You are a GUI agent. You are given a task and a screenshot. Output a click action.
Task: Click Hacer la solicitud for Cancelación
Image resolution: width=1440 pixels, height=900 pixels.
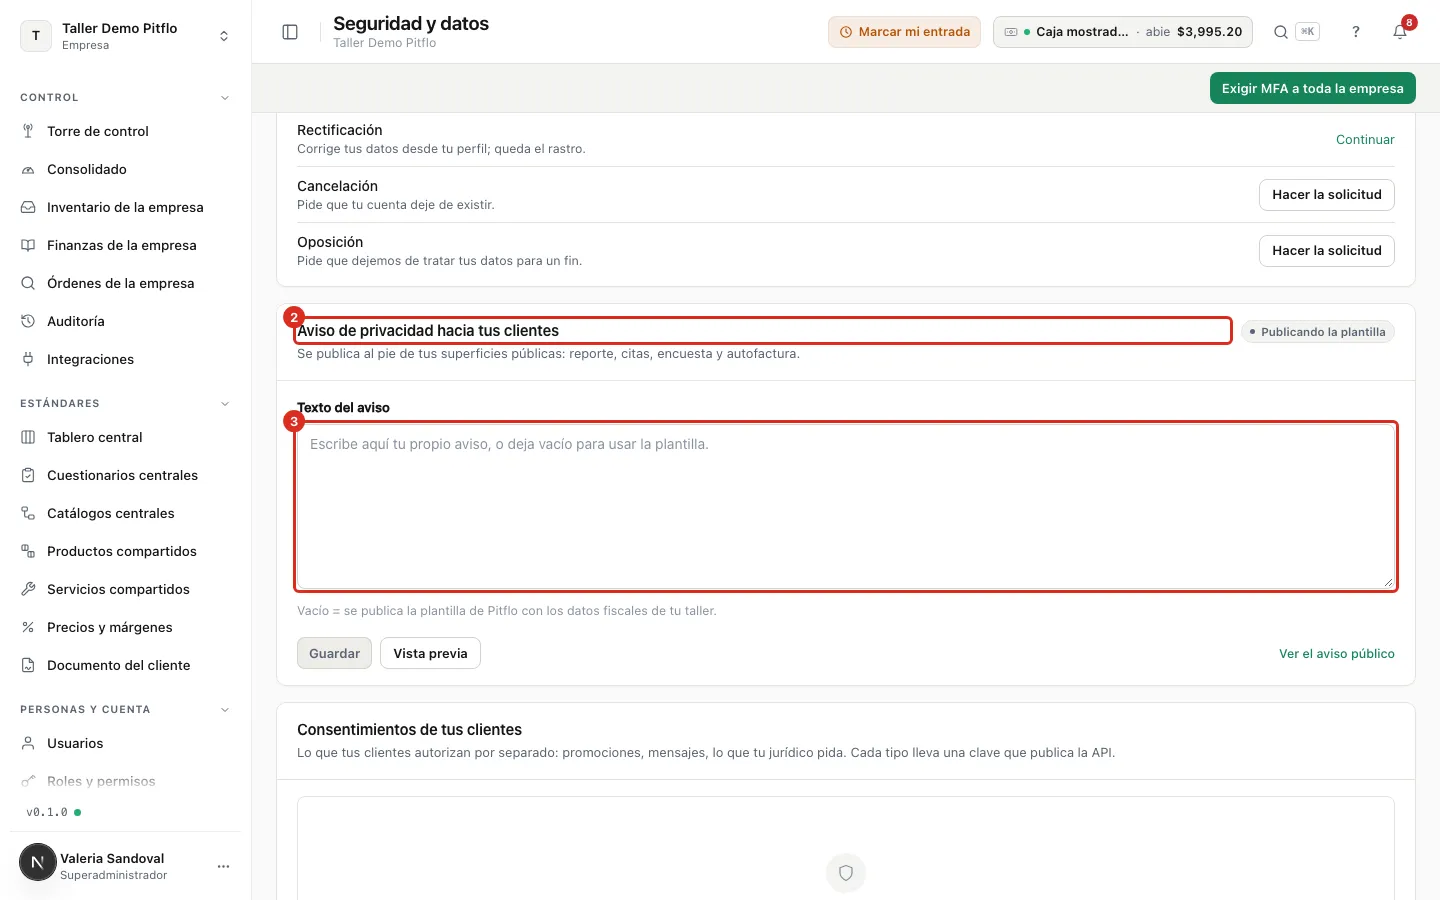[x=1326, y=195]
